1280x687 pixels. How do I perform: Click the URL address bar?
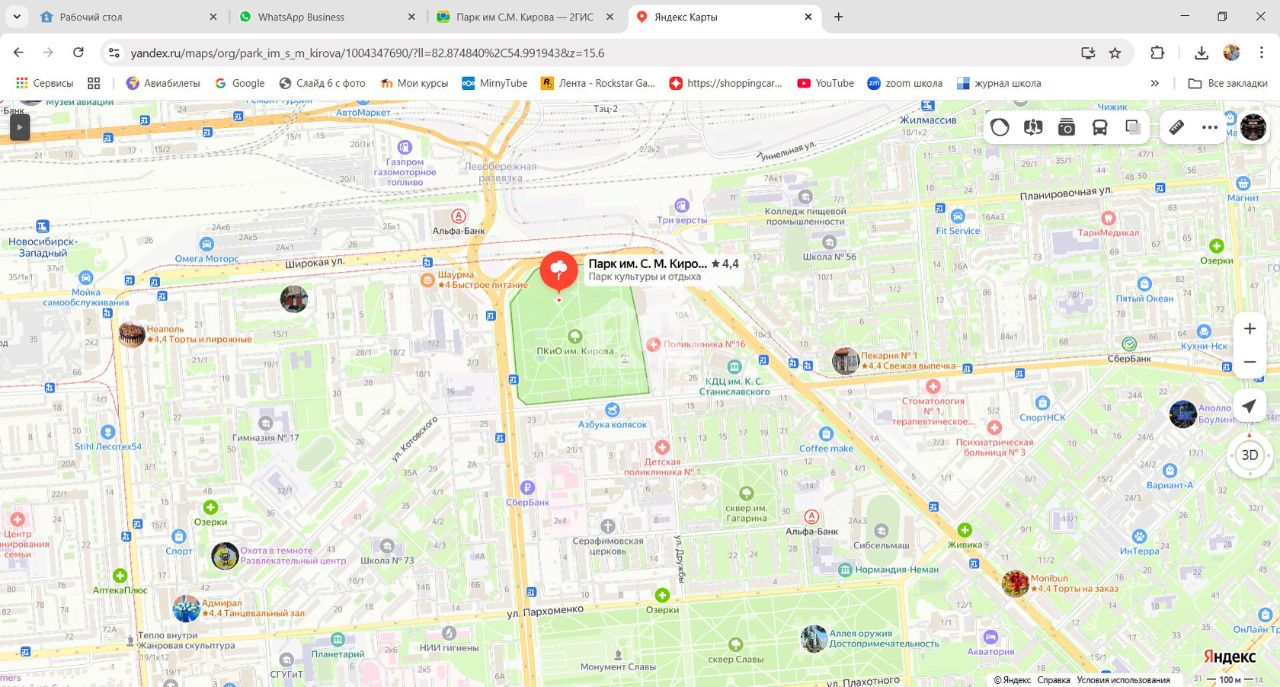[x=600, y=53]
